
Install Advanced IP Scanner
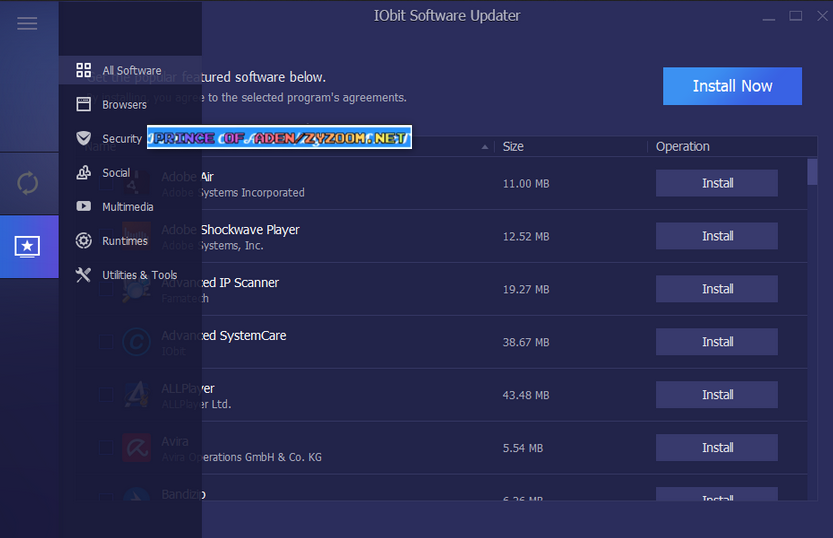pos(717,289)
